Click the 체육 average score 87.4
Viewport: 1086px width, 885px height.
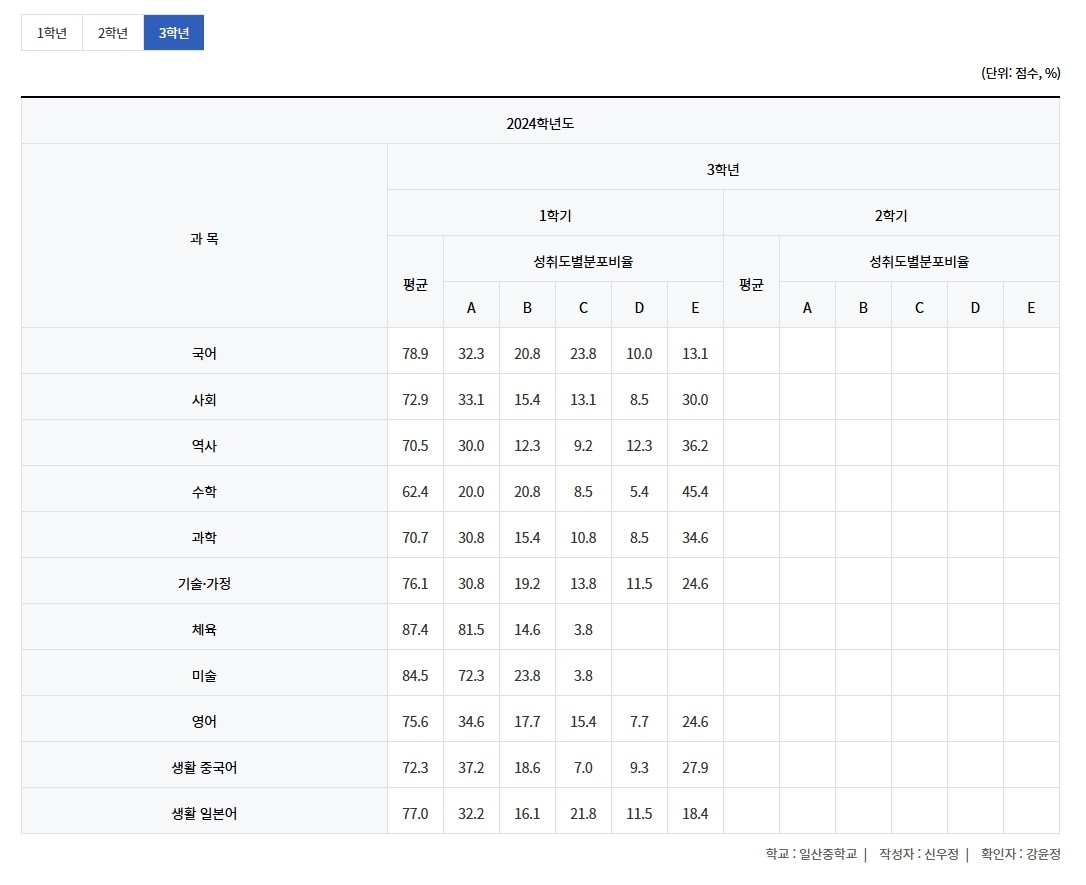pos(415,630)
